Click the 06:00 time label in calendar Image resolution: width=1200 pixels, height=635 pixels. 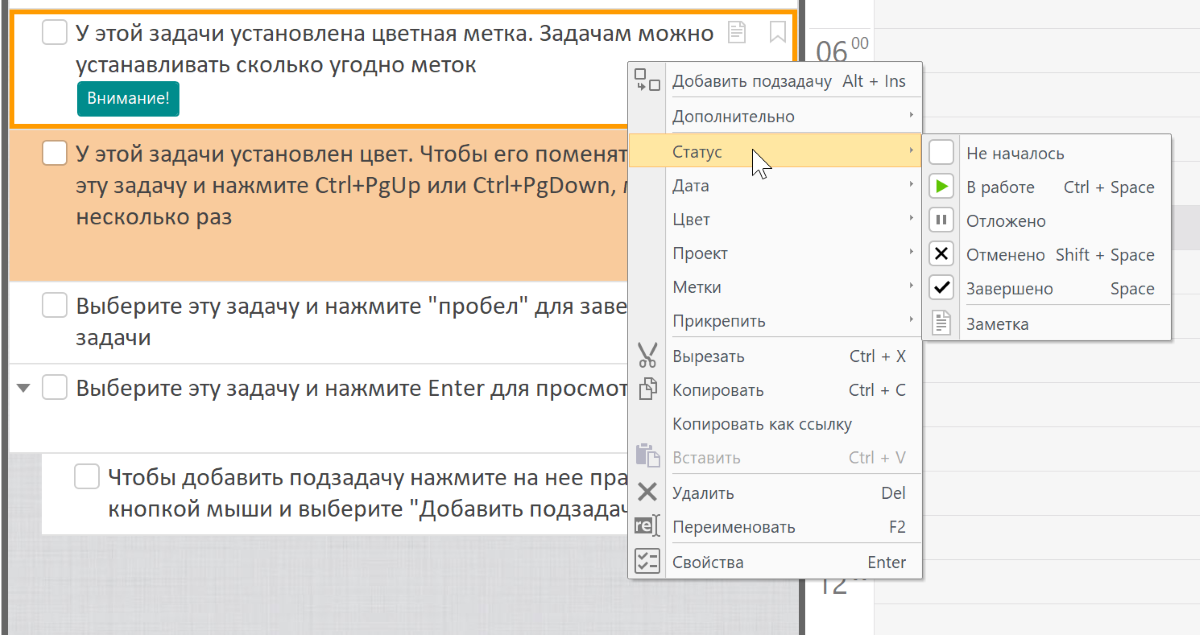tap(842, 49)
